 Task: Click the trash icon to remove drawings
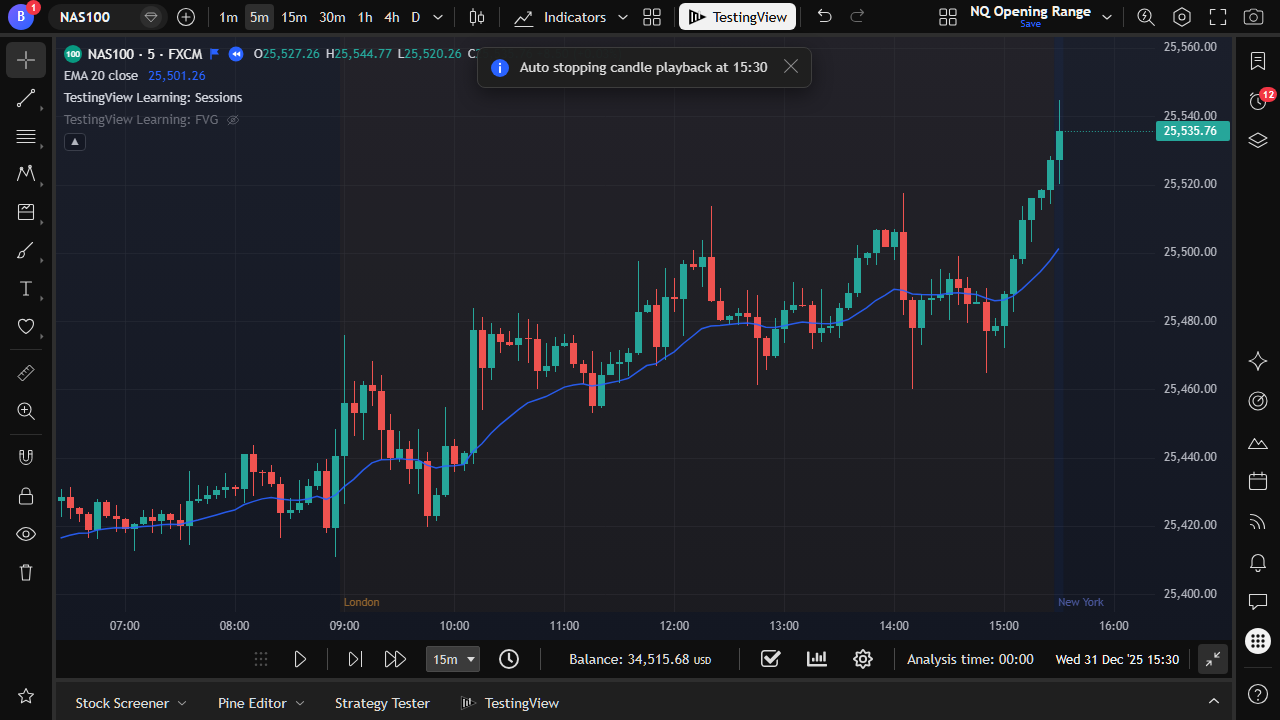coord(26,572)
